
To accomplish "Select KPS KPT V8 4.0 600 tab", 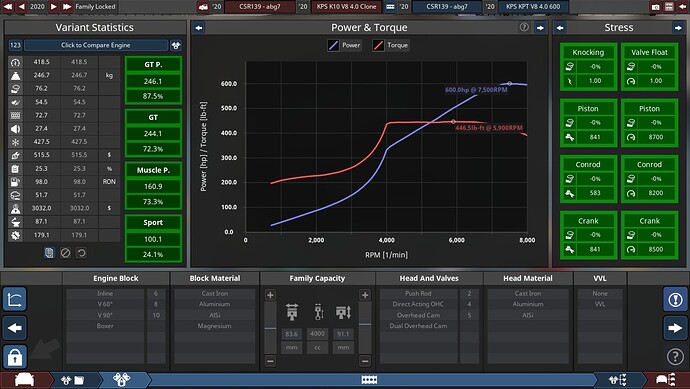I will pos(533,7).
